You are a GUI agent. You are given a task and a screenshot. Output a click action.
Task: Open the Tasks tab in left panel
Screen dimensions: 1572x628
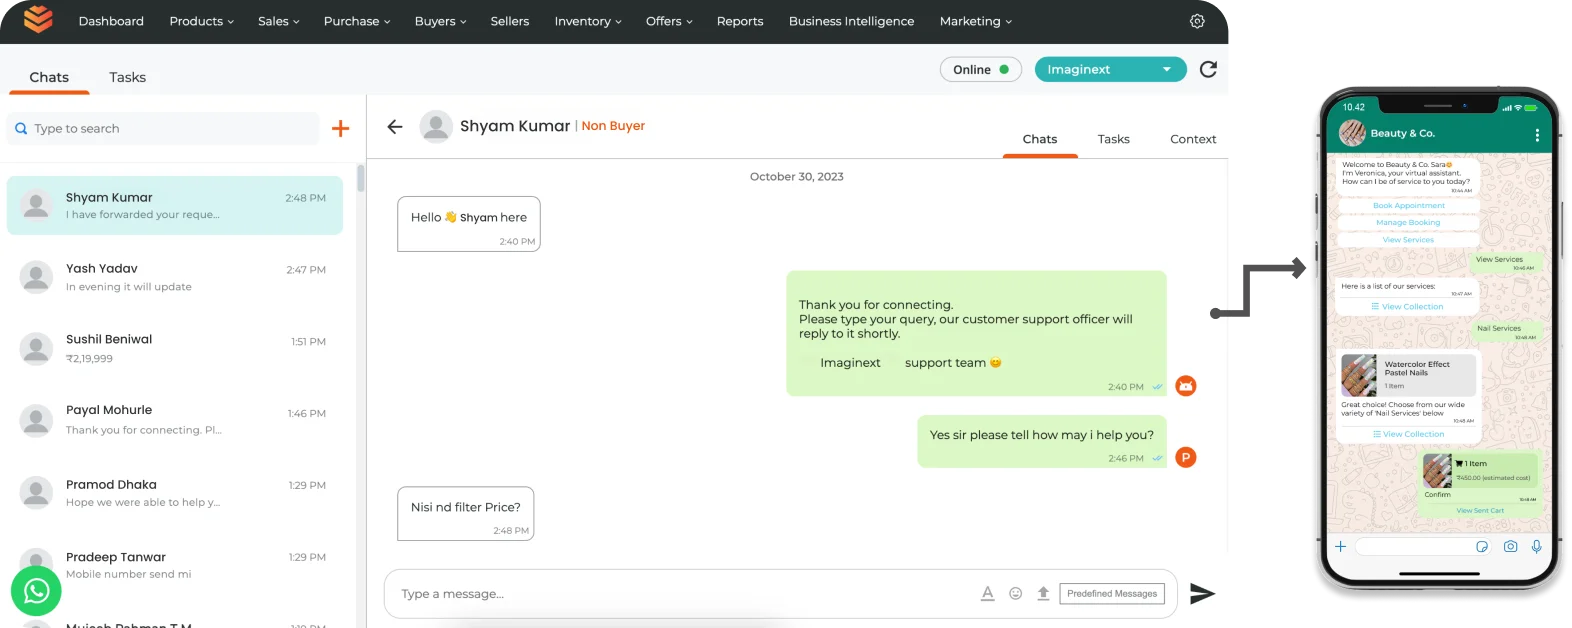127,77
